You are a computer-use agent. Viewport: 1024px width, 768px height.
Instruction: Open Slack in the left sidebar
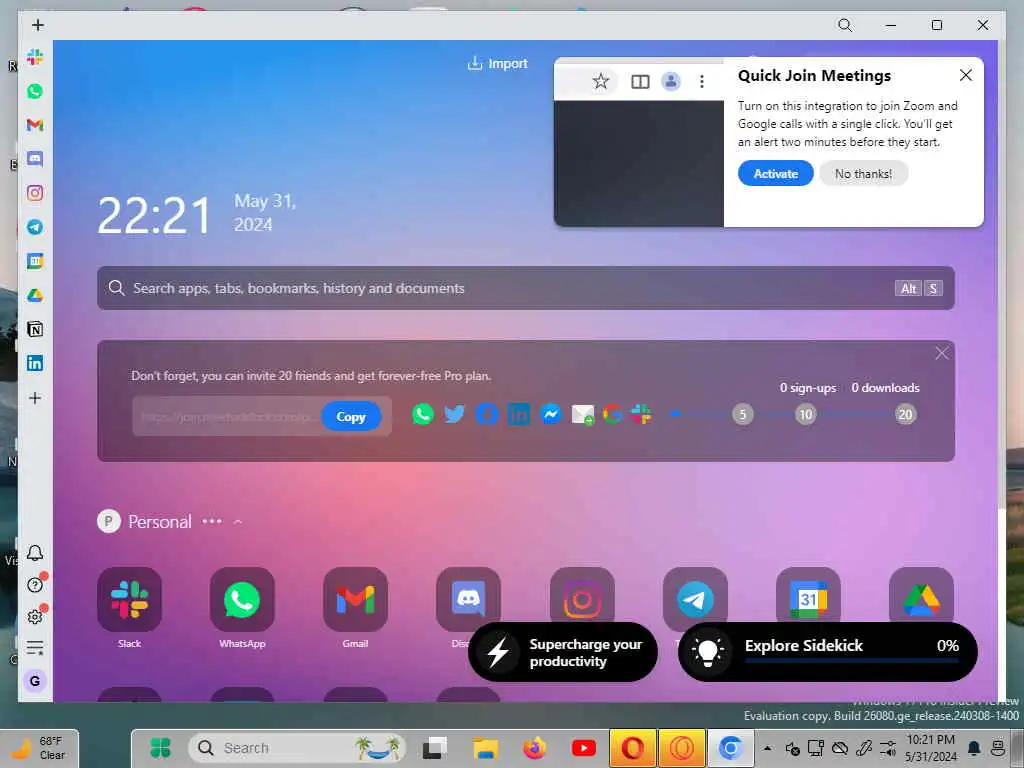(x=35, y=57)
